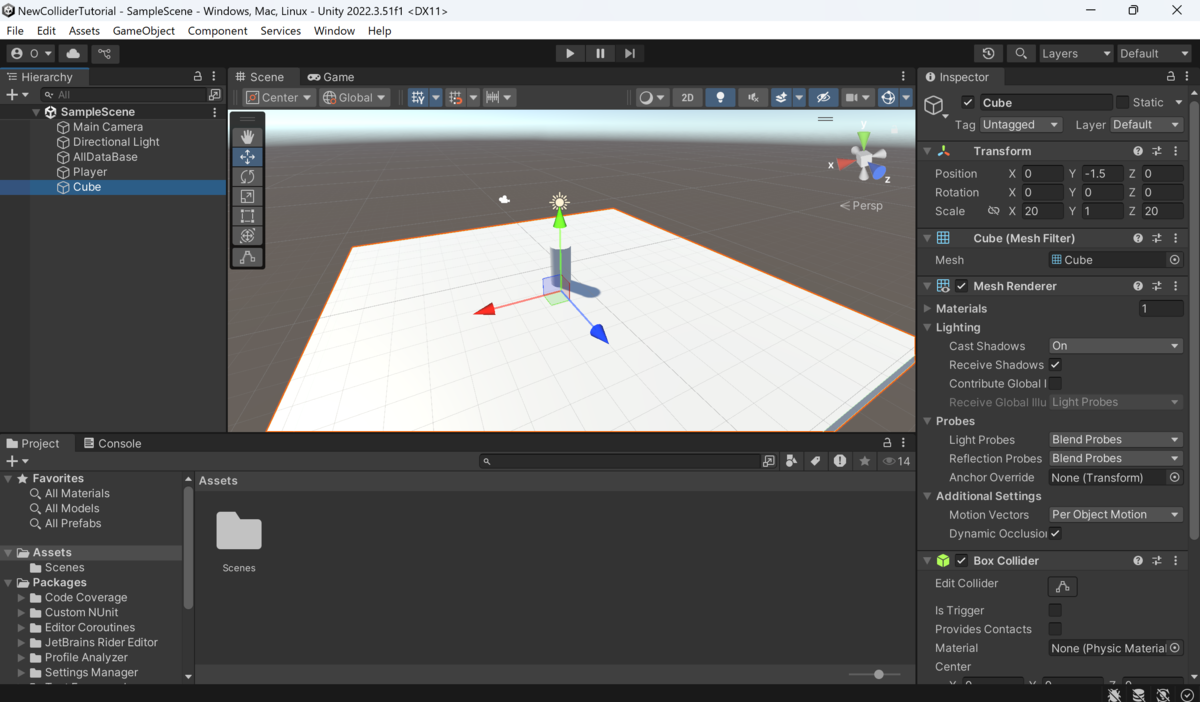The image size is (1200, 702).
Task: Toggle Contribute Global Illumination checkbox
Action: 1055,384
